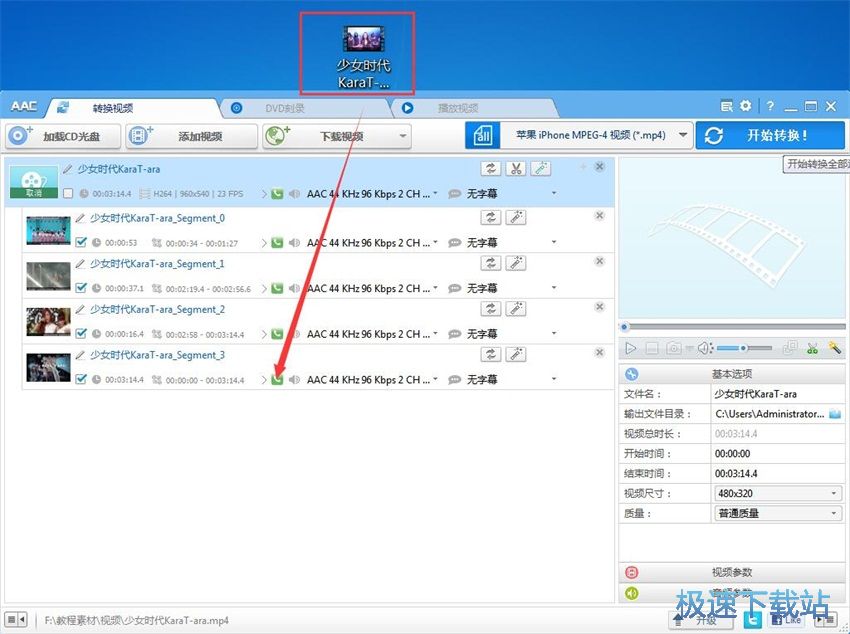Viewport: 850px width, 634px height.
Task: Click effects wand icon for Segment_0
Action: pos(516,217)
